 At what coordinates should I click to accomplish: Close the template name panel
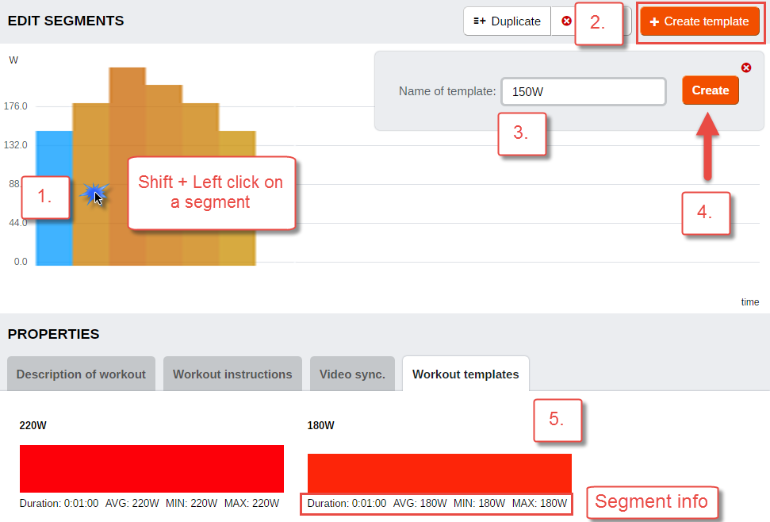[746, 68]
